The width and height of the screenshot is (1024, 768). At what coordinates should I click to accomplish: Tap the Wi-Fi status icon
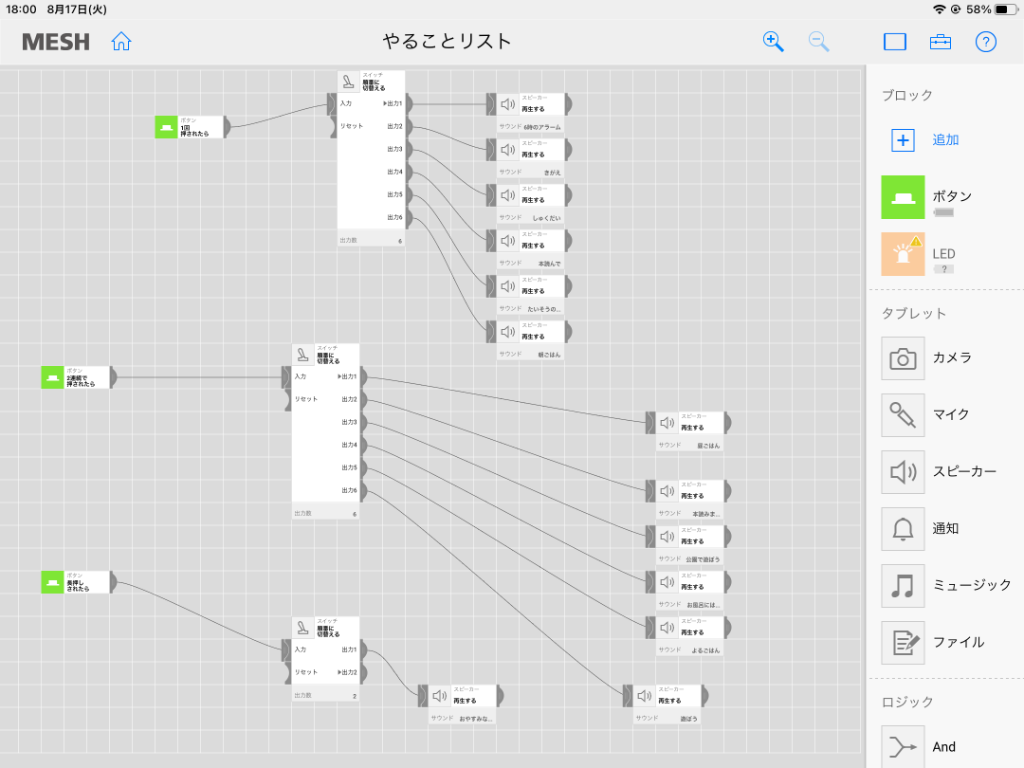point(939,9)
